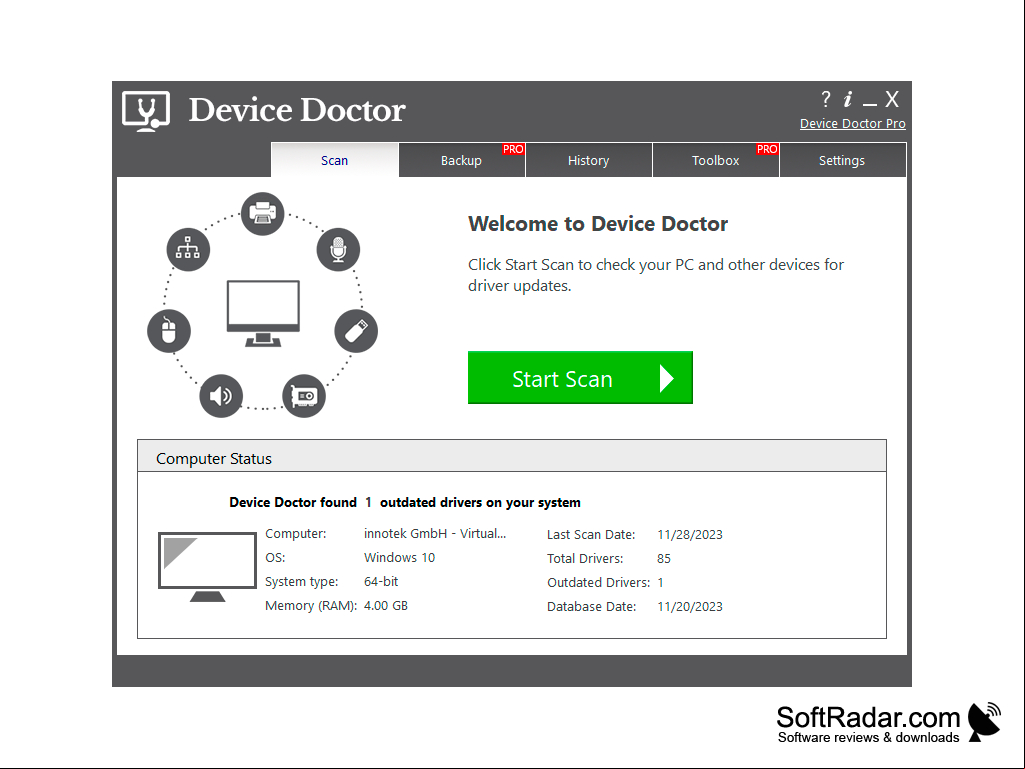Open the info icon in title bar
The height and width of the screenshot is (769, 1025).
click(848, 99)
